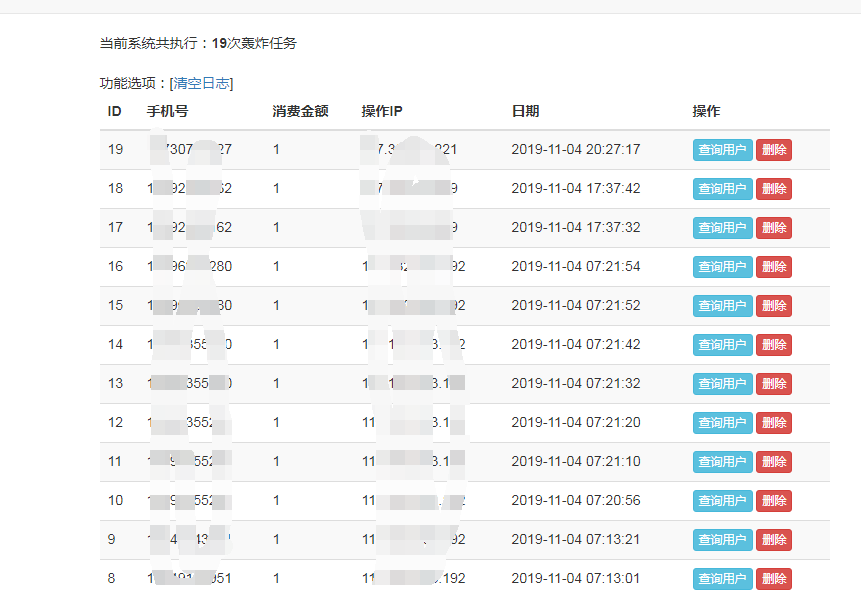
Task: Query user for row dated 07:21:20
Action: [x=722, y=423]
